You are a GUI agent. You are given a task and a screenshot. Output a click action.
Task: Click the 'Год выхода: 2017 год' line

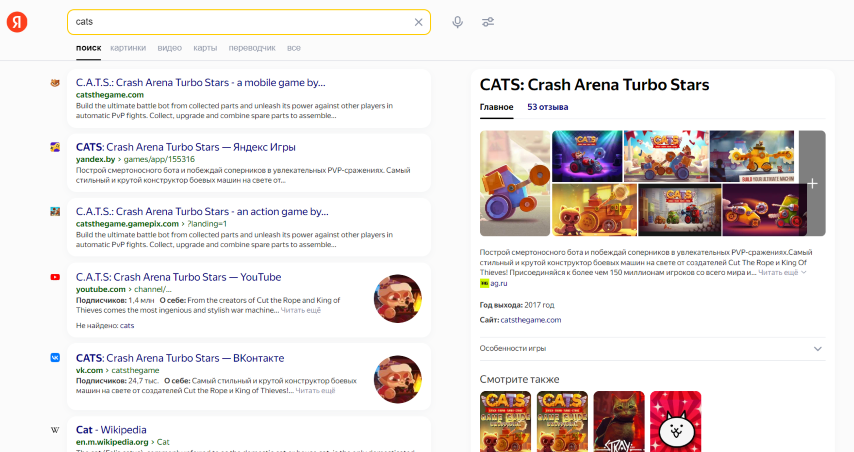(x=517, y=305)
